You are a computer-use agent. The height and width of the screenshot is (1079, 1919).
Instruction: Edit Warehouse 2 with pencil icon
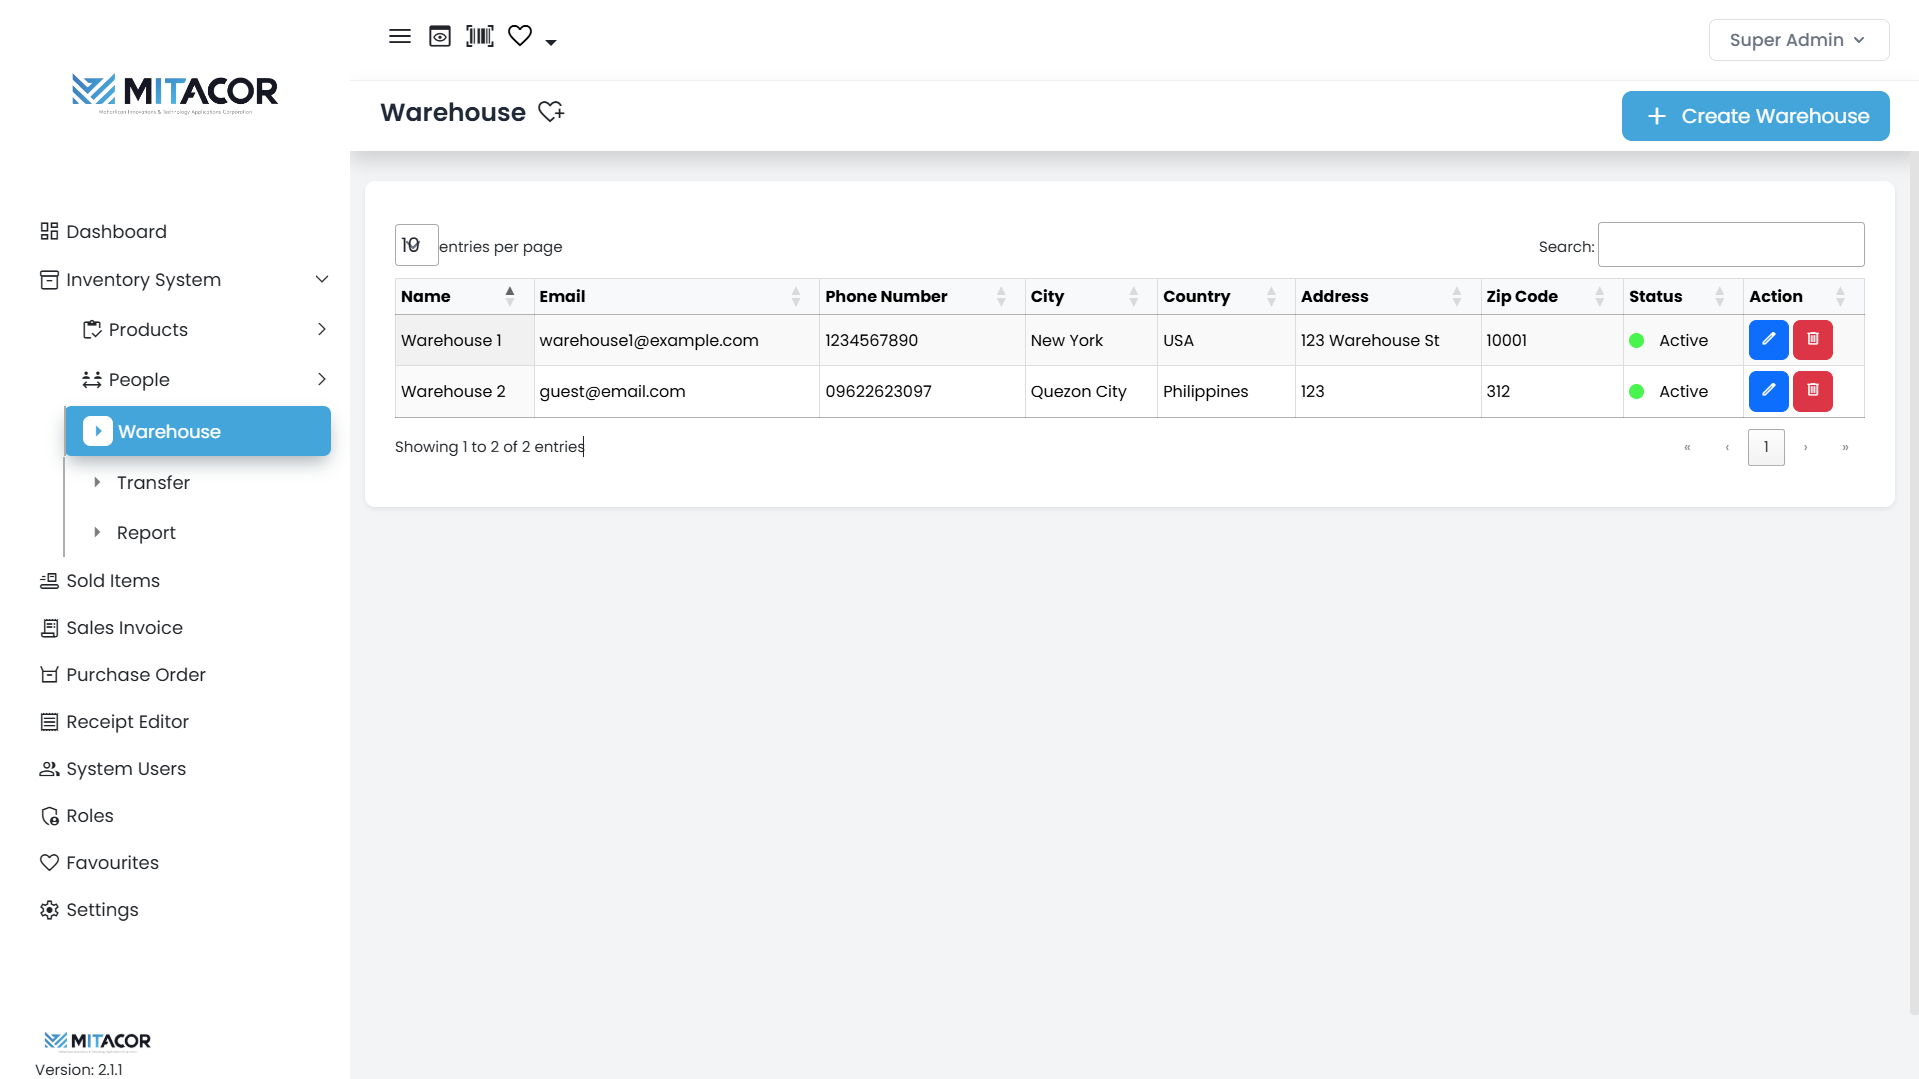1768,391
